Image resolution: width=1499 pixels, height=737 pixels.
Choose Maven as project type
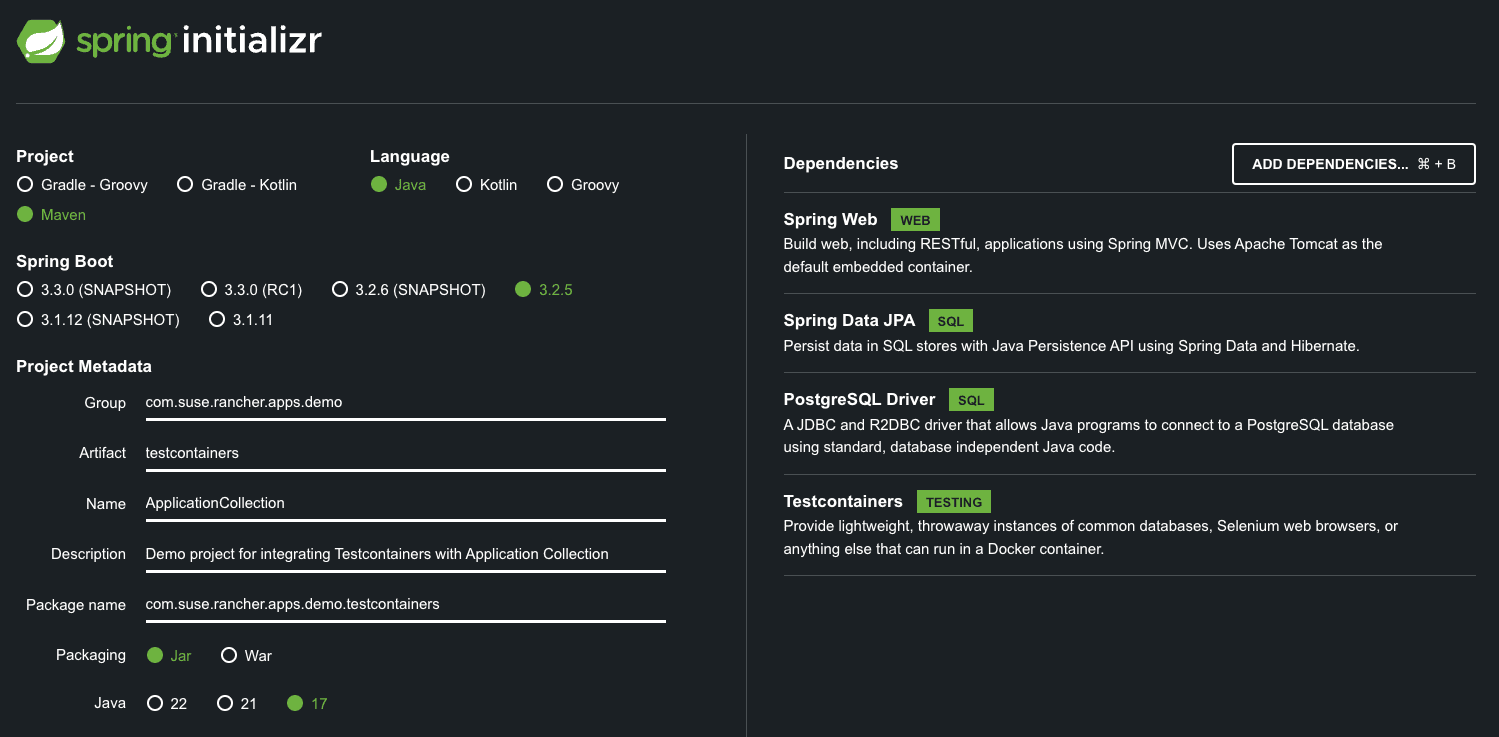[x=25, y=215]
